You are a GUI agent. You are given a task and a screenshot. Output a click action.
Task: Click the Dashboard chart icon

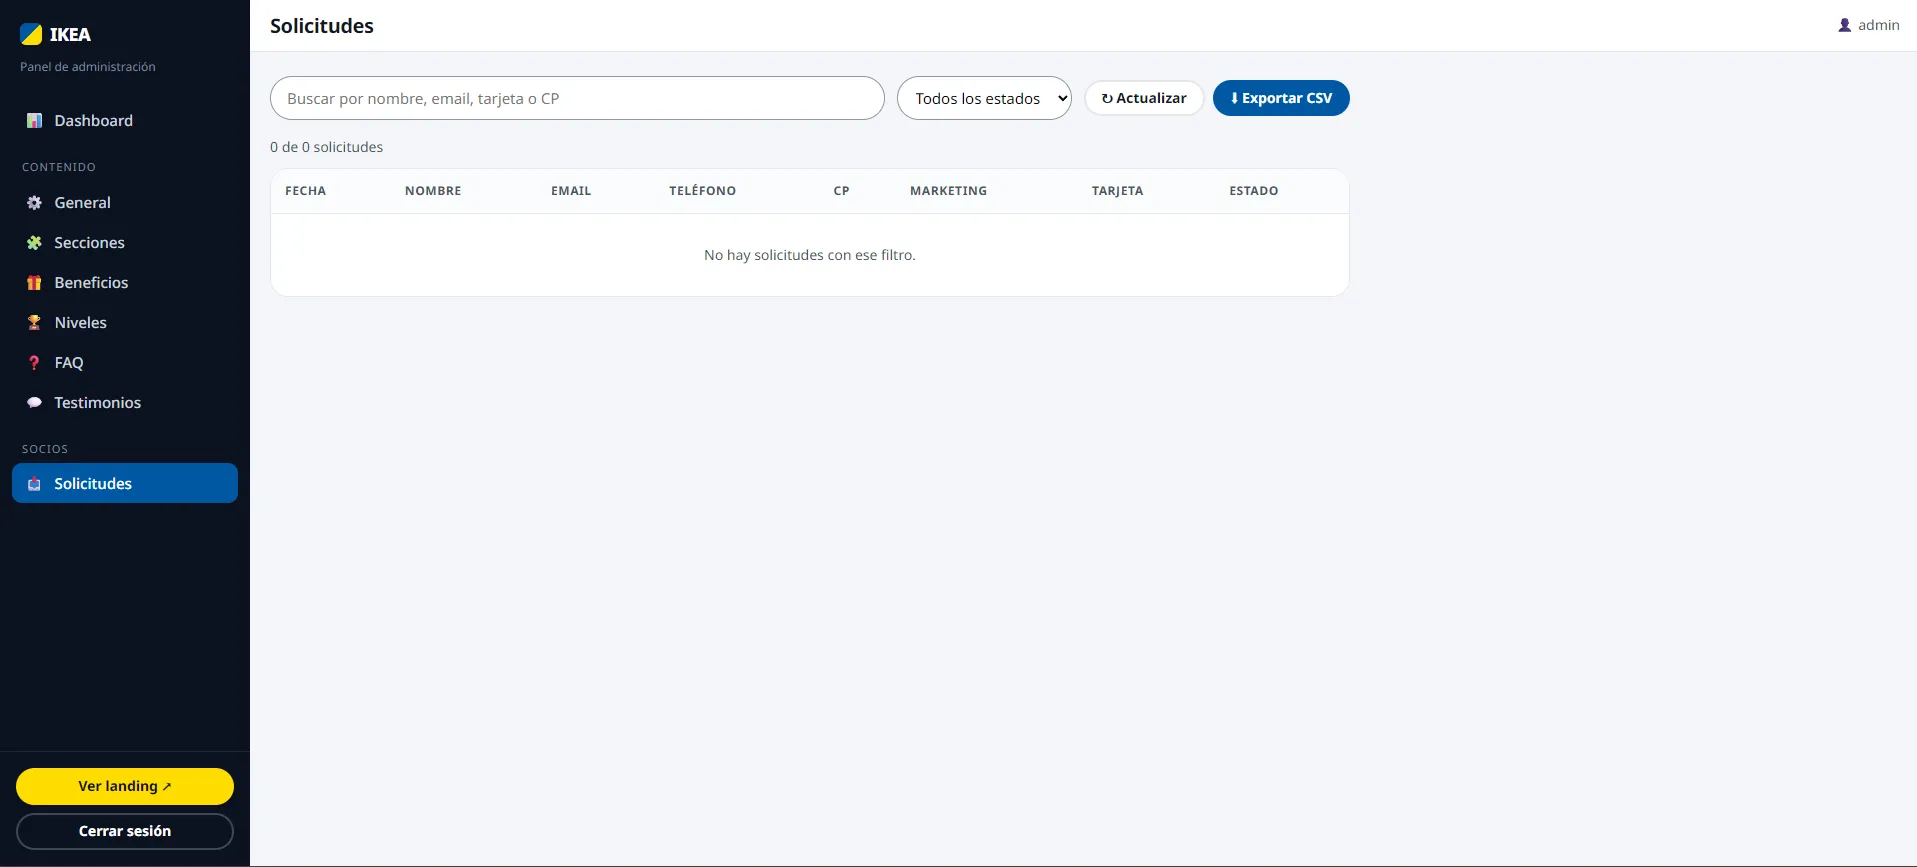(x=34, y=121)
